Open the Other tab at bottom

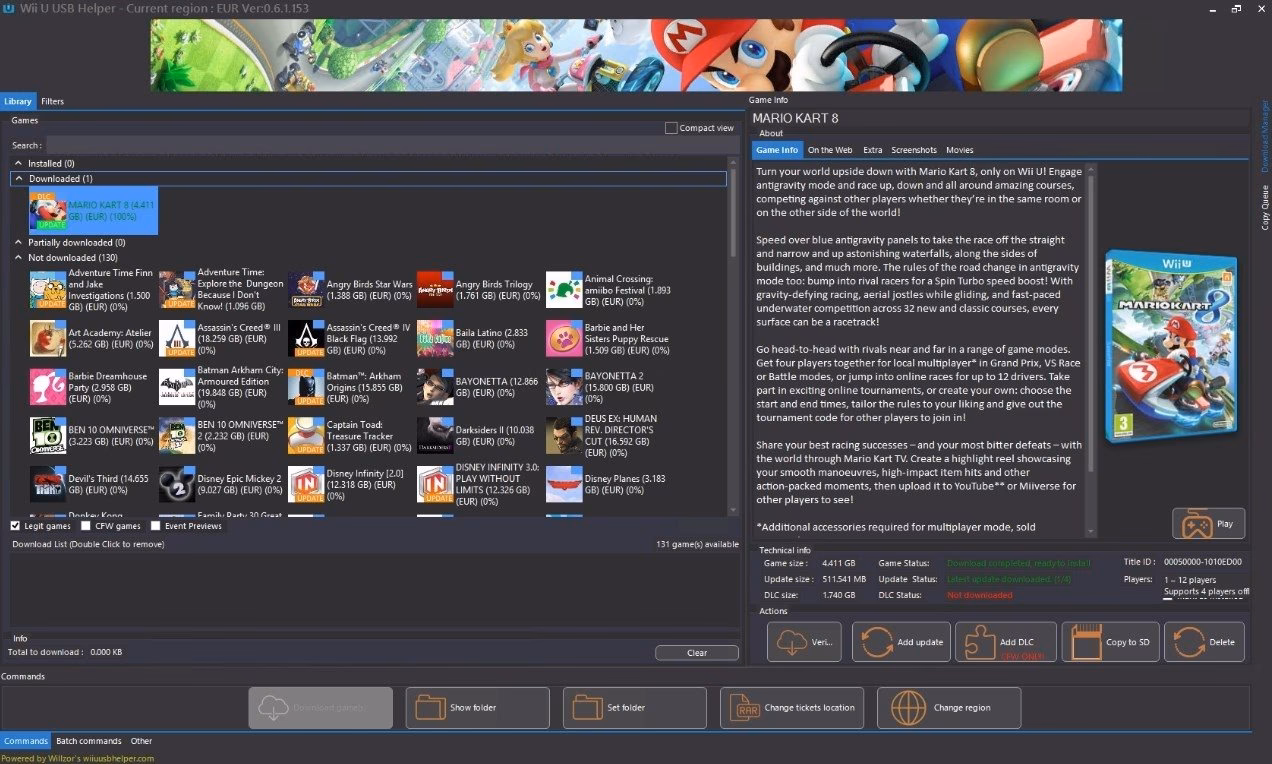(142, 741)
